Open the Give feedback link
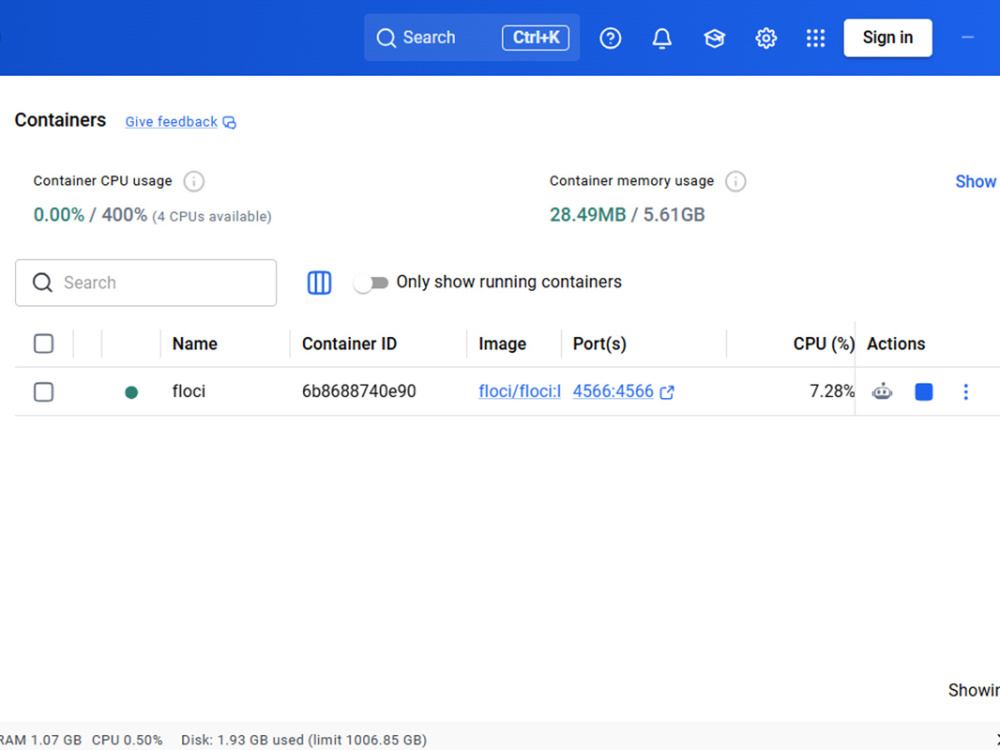1000x750 pixels. tap(171, 122)
